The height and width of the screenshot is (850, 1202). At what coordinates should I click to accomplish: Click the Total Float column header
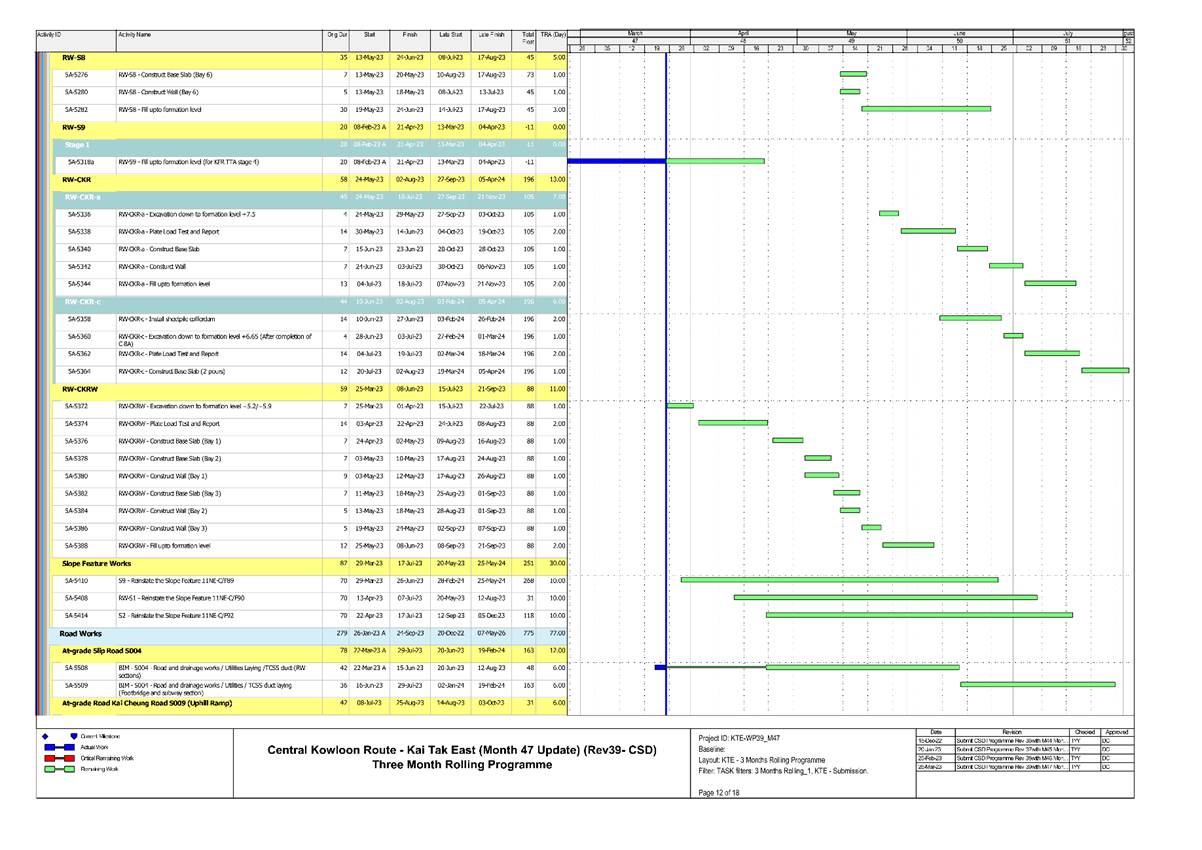528,37
